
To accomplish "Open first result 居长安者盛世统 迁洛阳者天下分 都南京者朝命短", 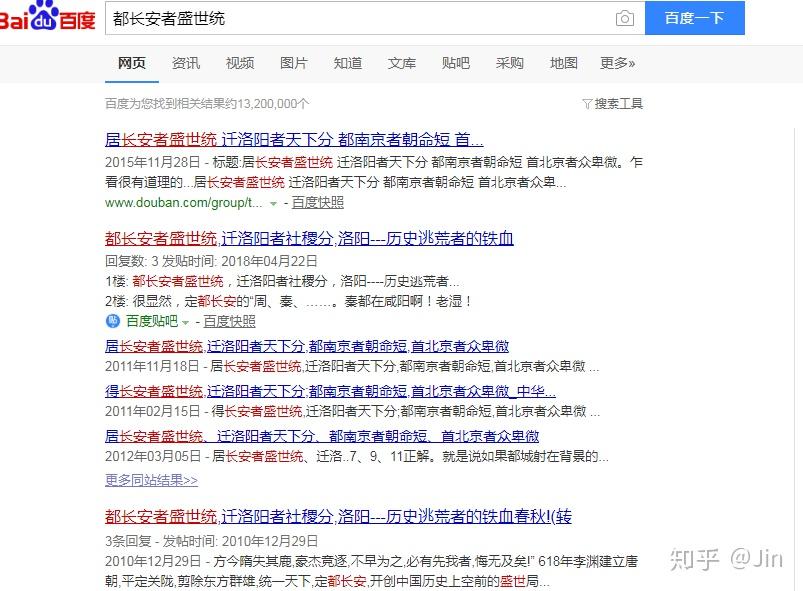I will [x=294, y=139].
